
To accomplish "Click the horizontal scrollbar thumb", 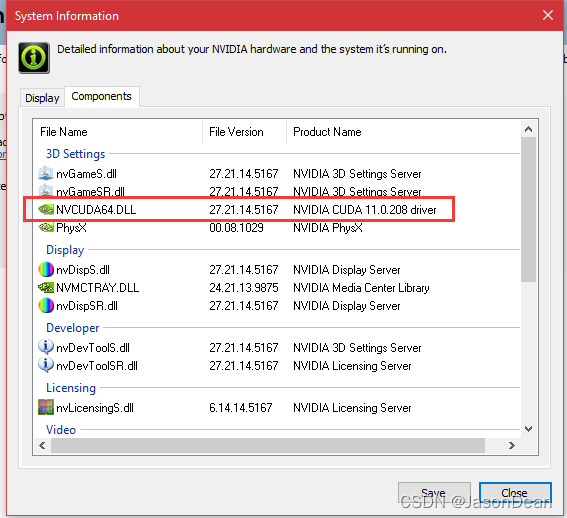I will point(268,445).
